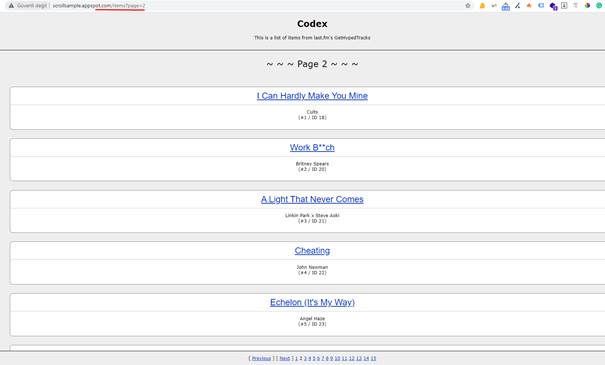The image size is (605, 365).
Task: Open the 'I Can Hardly Make You Mine' link
Action: tap(312, 96)
